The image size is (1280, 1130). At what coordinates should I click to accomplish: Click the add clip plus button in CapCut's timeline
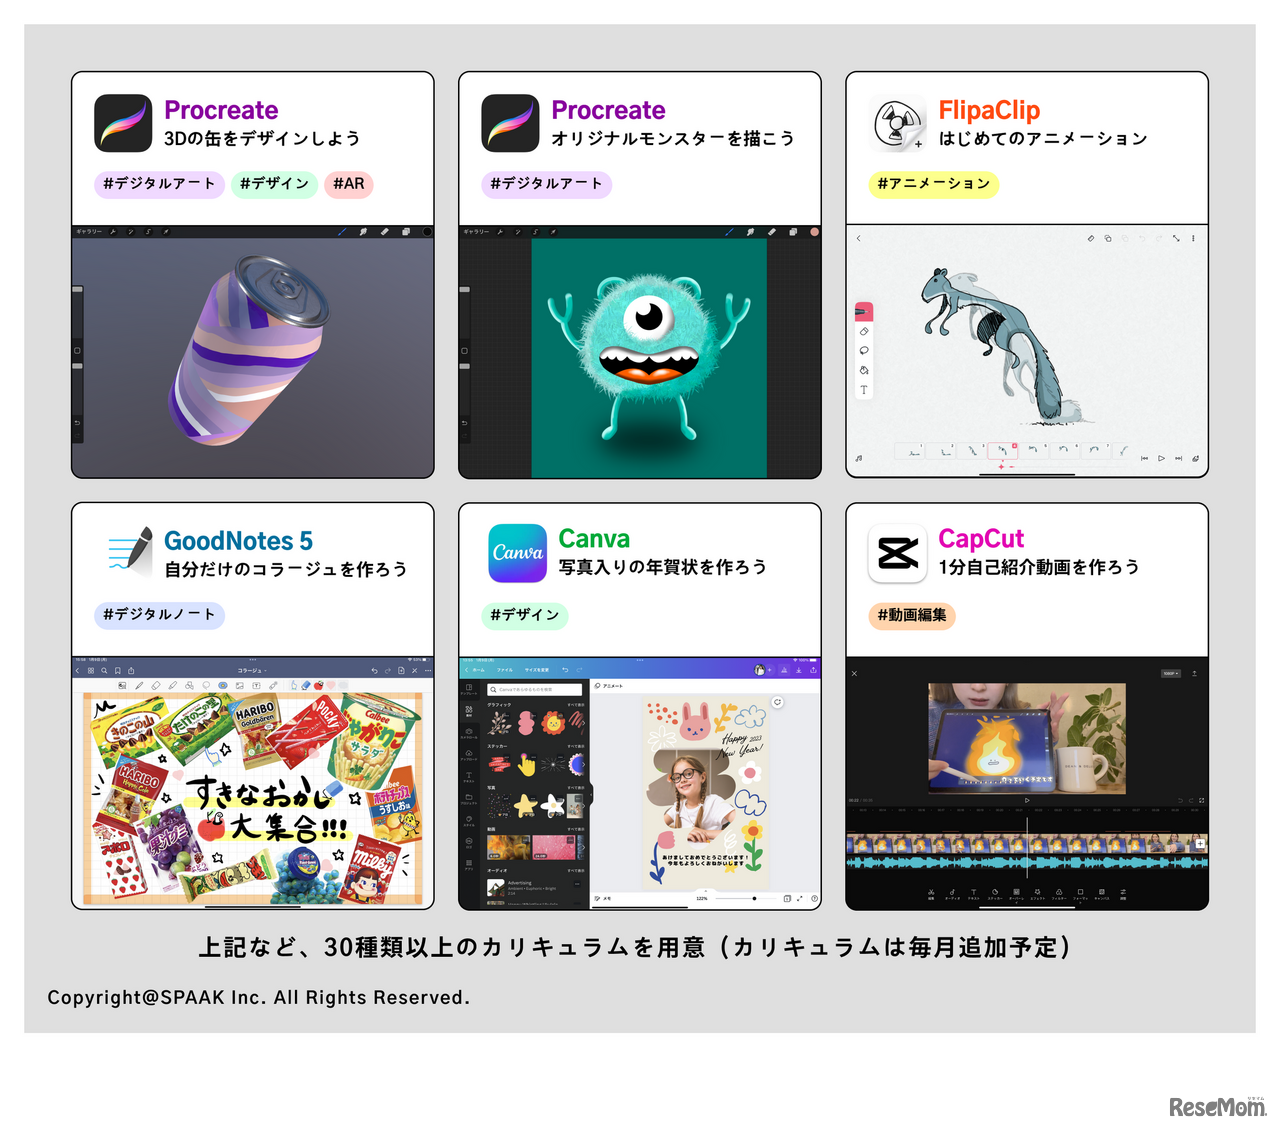(x=1200, y=844)
